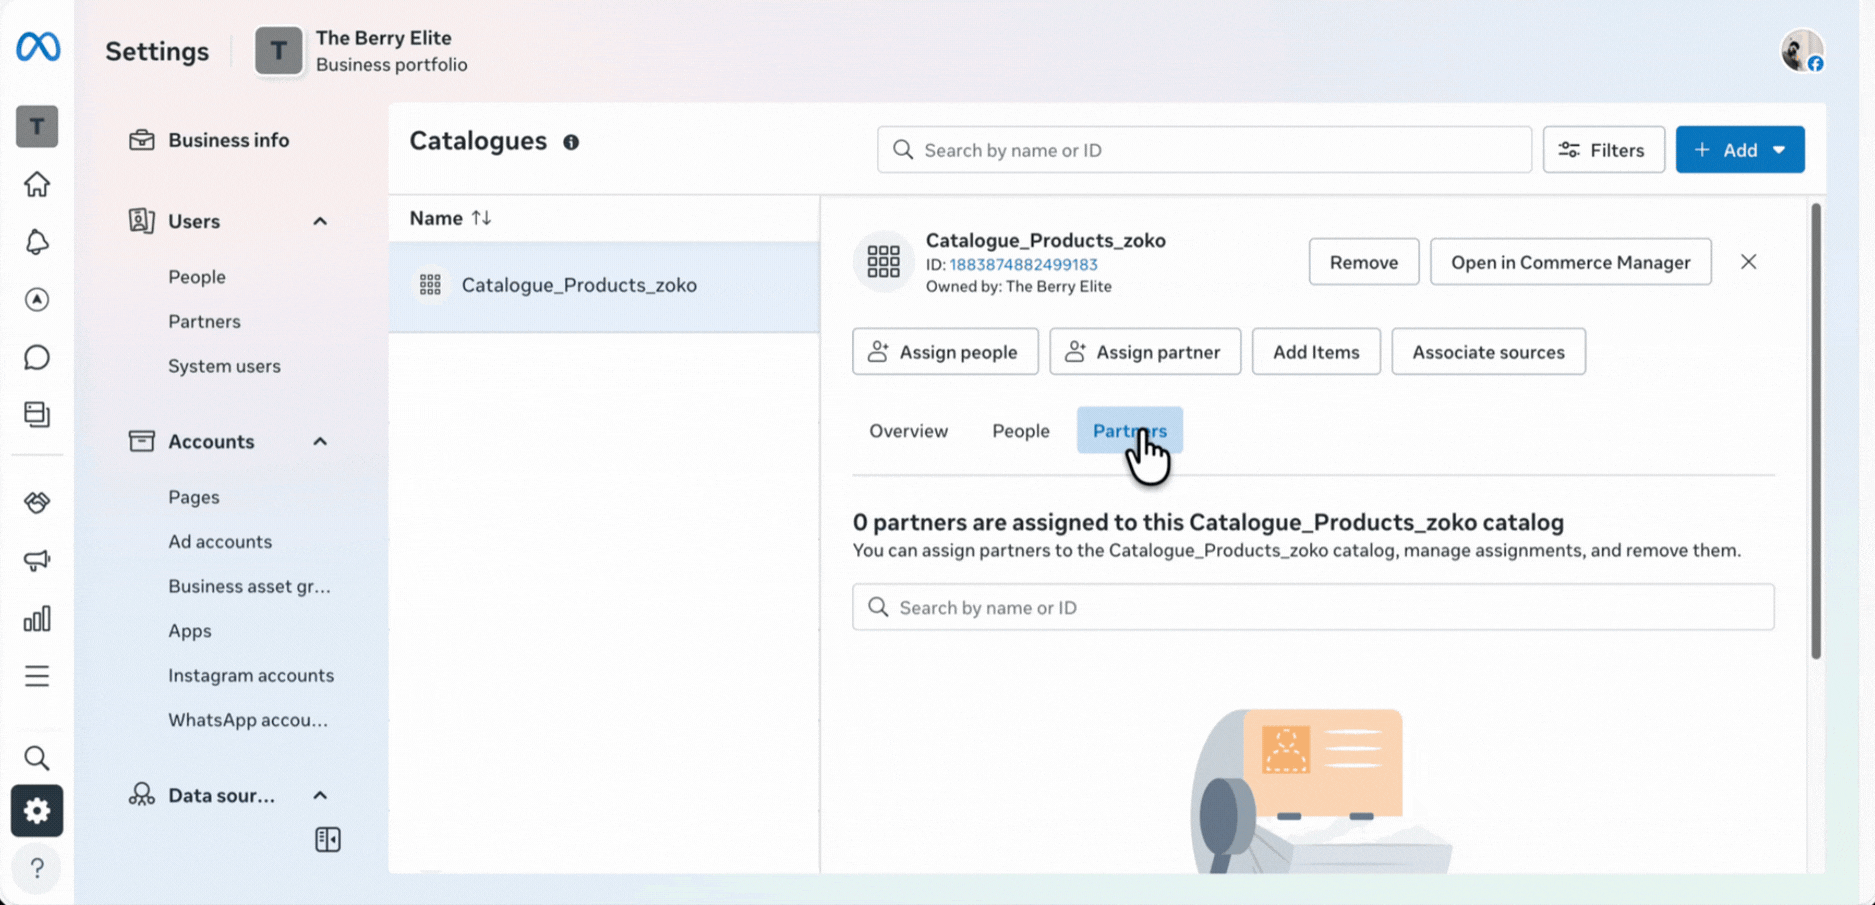Switch to the People tab
The width and height of the screenshot is (1875, 905).
pos(1021,431)
